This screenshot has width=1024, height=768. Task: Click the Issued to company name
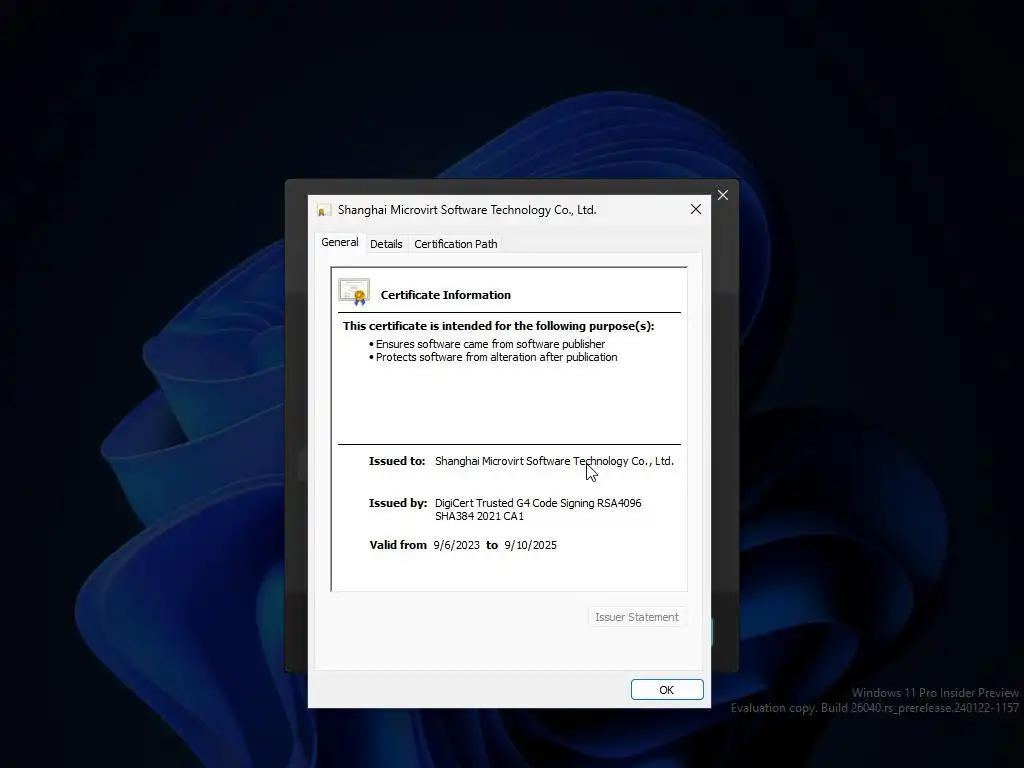pos(554,461)
